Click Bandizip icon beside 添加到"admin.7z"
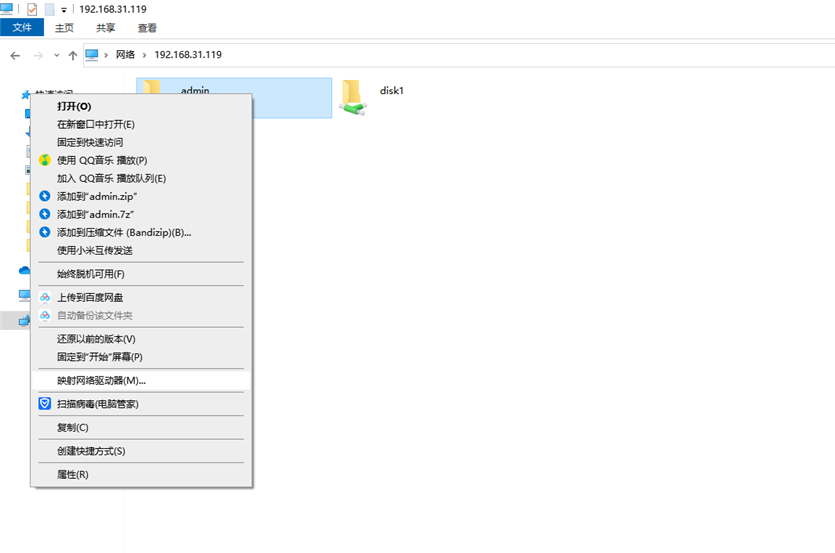 (x=44, y=214)
